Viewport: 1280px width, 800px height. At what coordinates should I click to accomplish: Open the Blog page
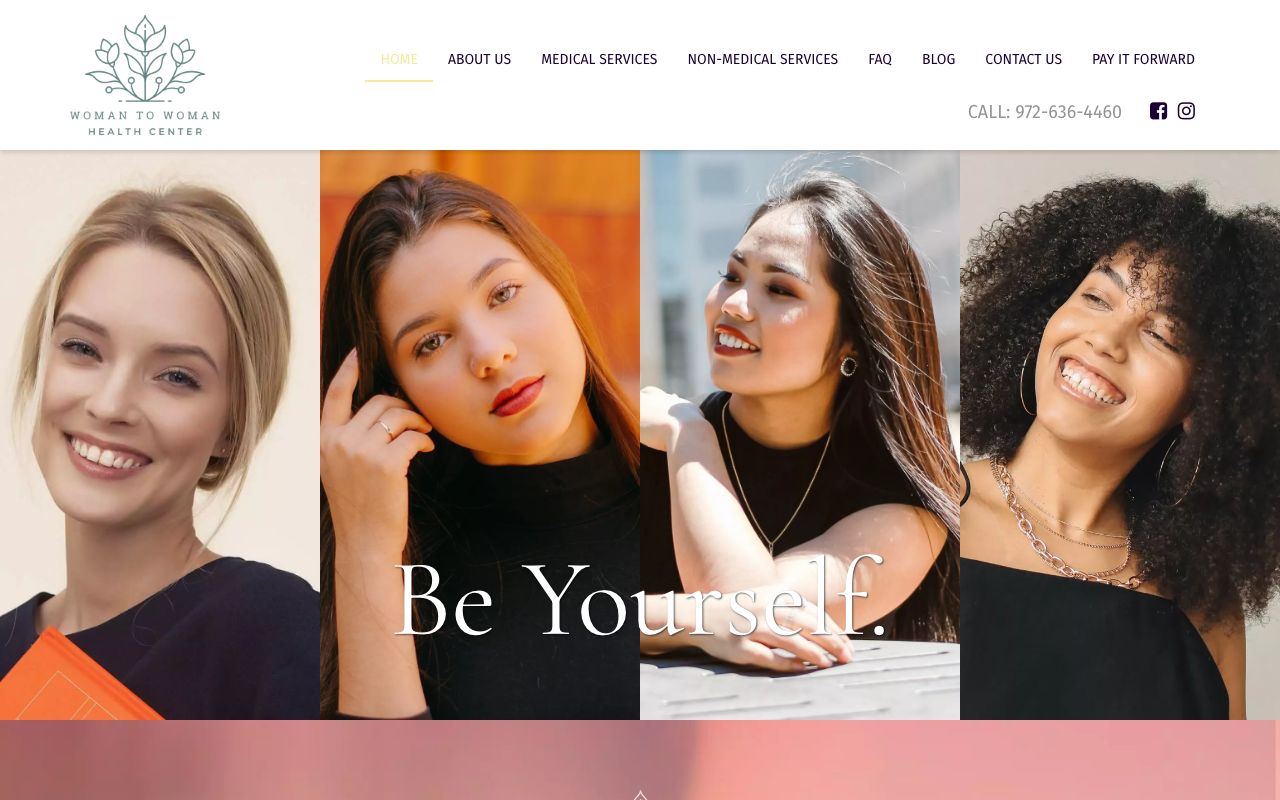(x=938, y=59)
